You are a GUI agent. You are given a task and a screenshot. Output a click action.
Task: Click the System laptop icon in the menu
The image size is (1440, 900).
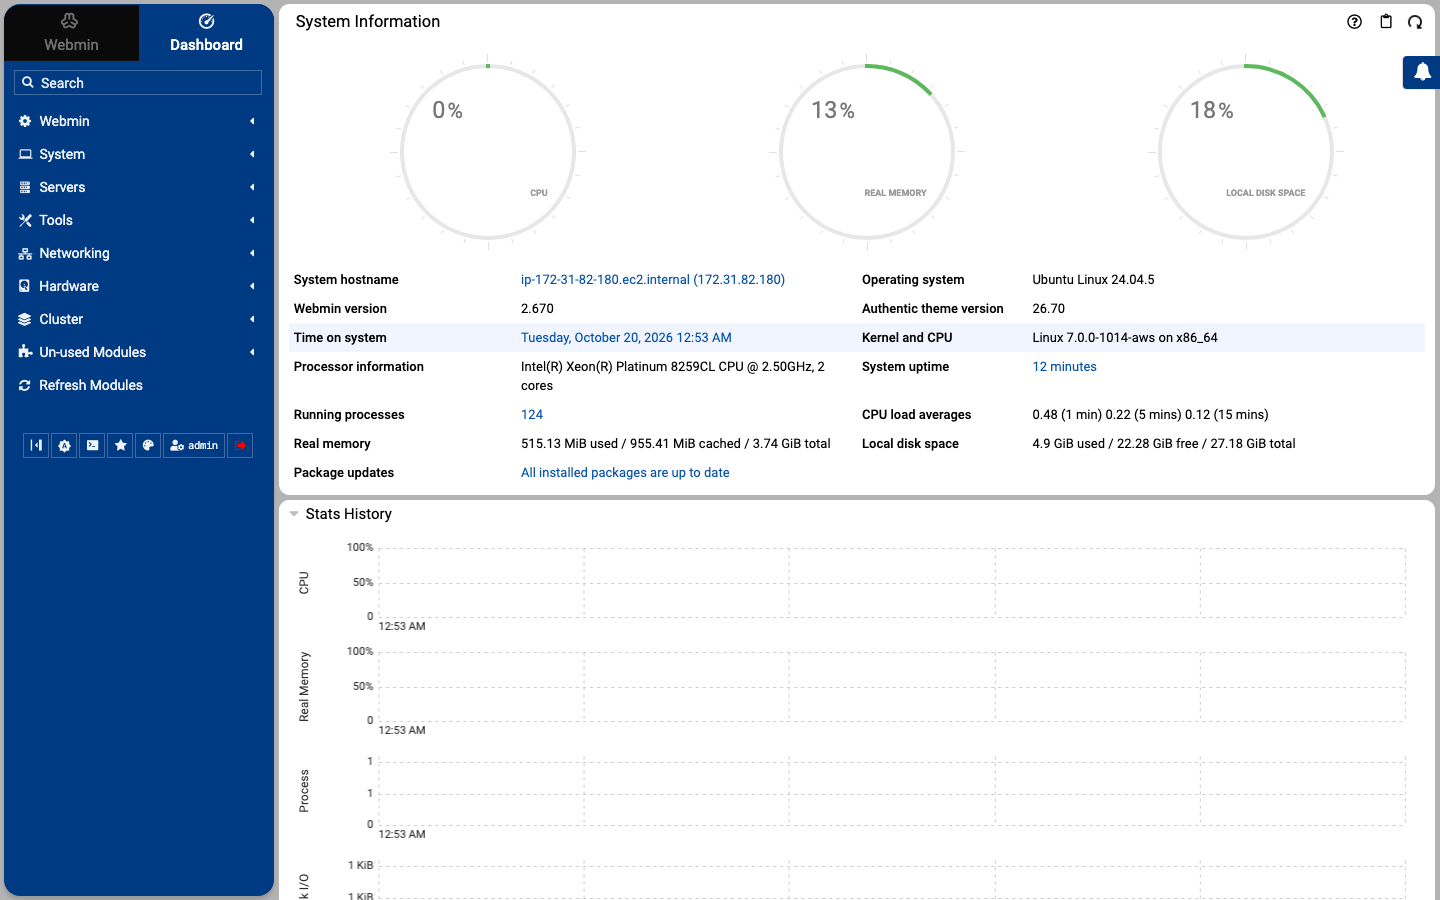[25, 154]
